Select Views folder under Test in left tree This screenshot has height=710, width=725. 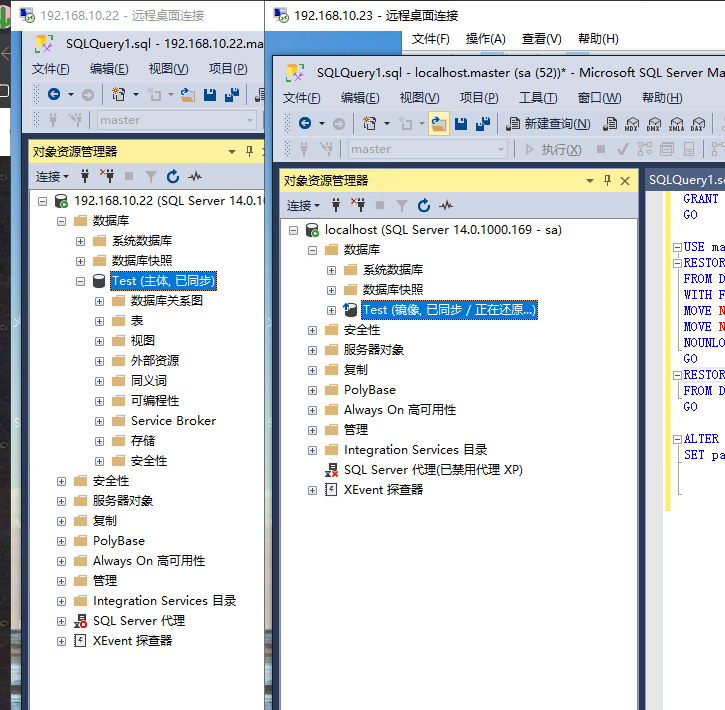point(143,341)
